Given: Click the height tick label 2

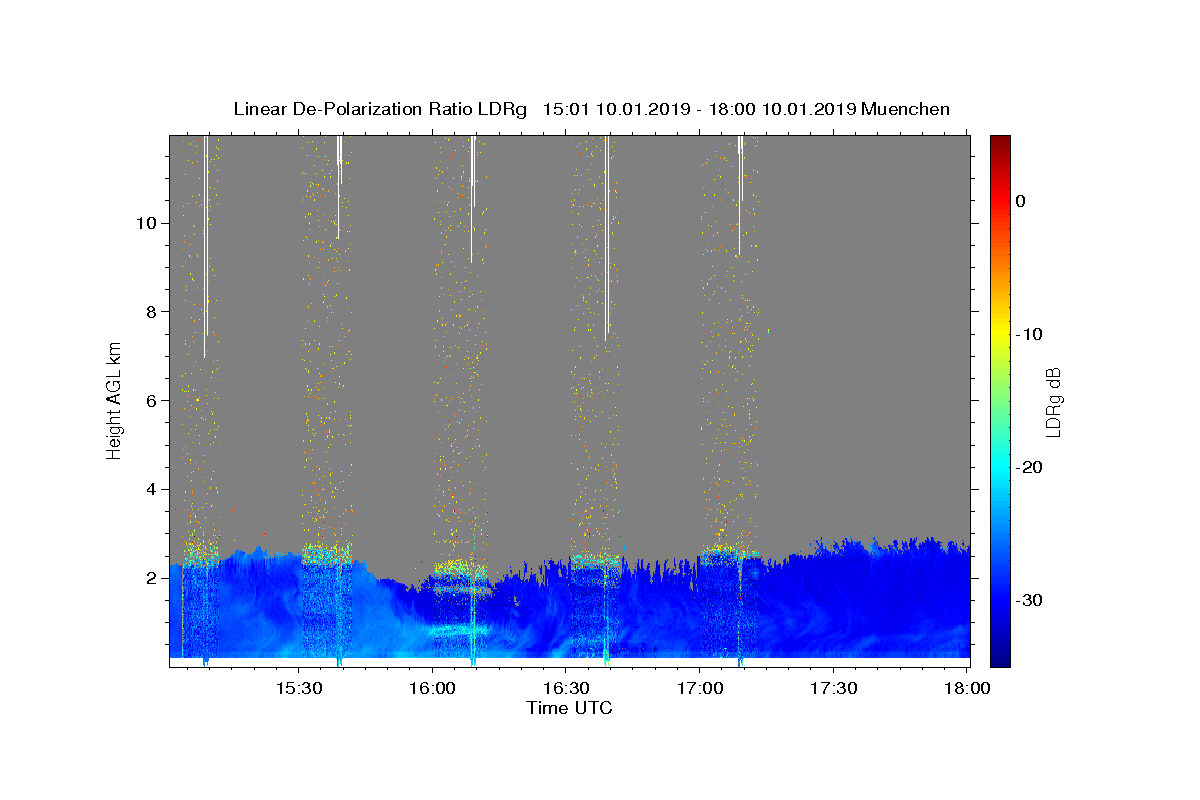Looking at the screenshot, I should click(149, 578).
